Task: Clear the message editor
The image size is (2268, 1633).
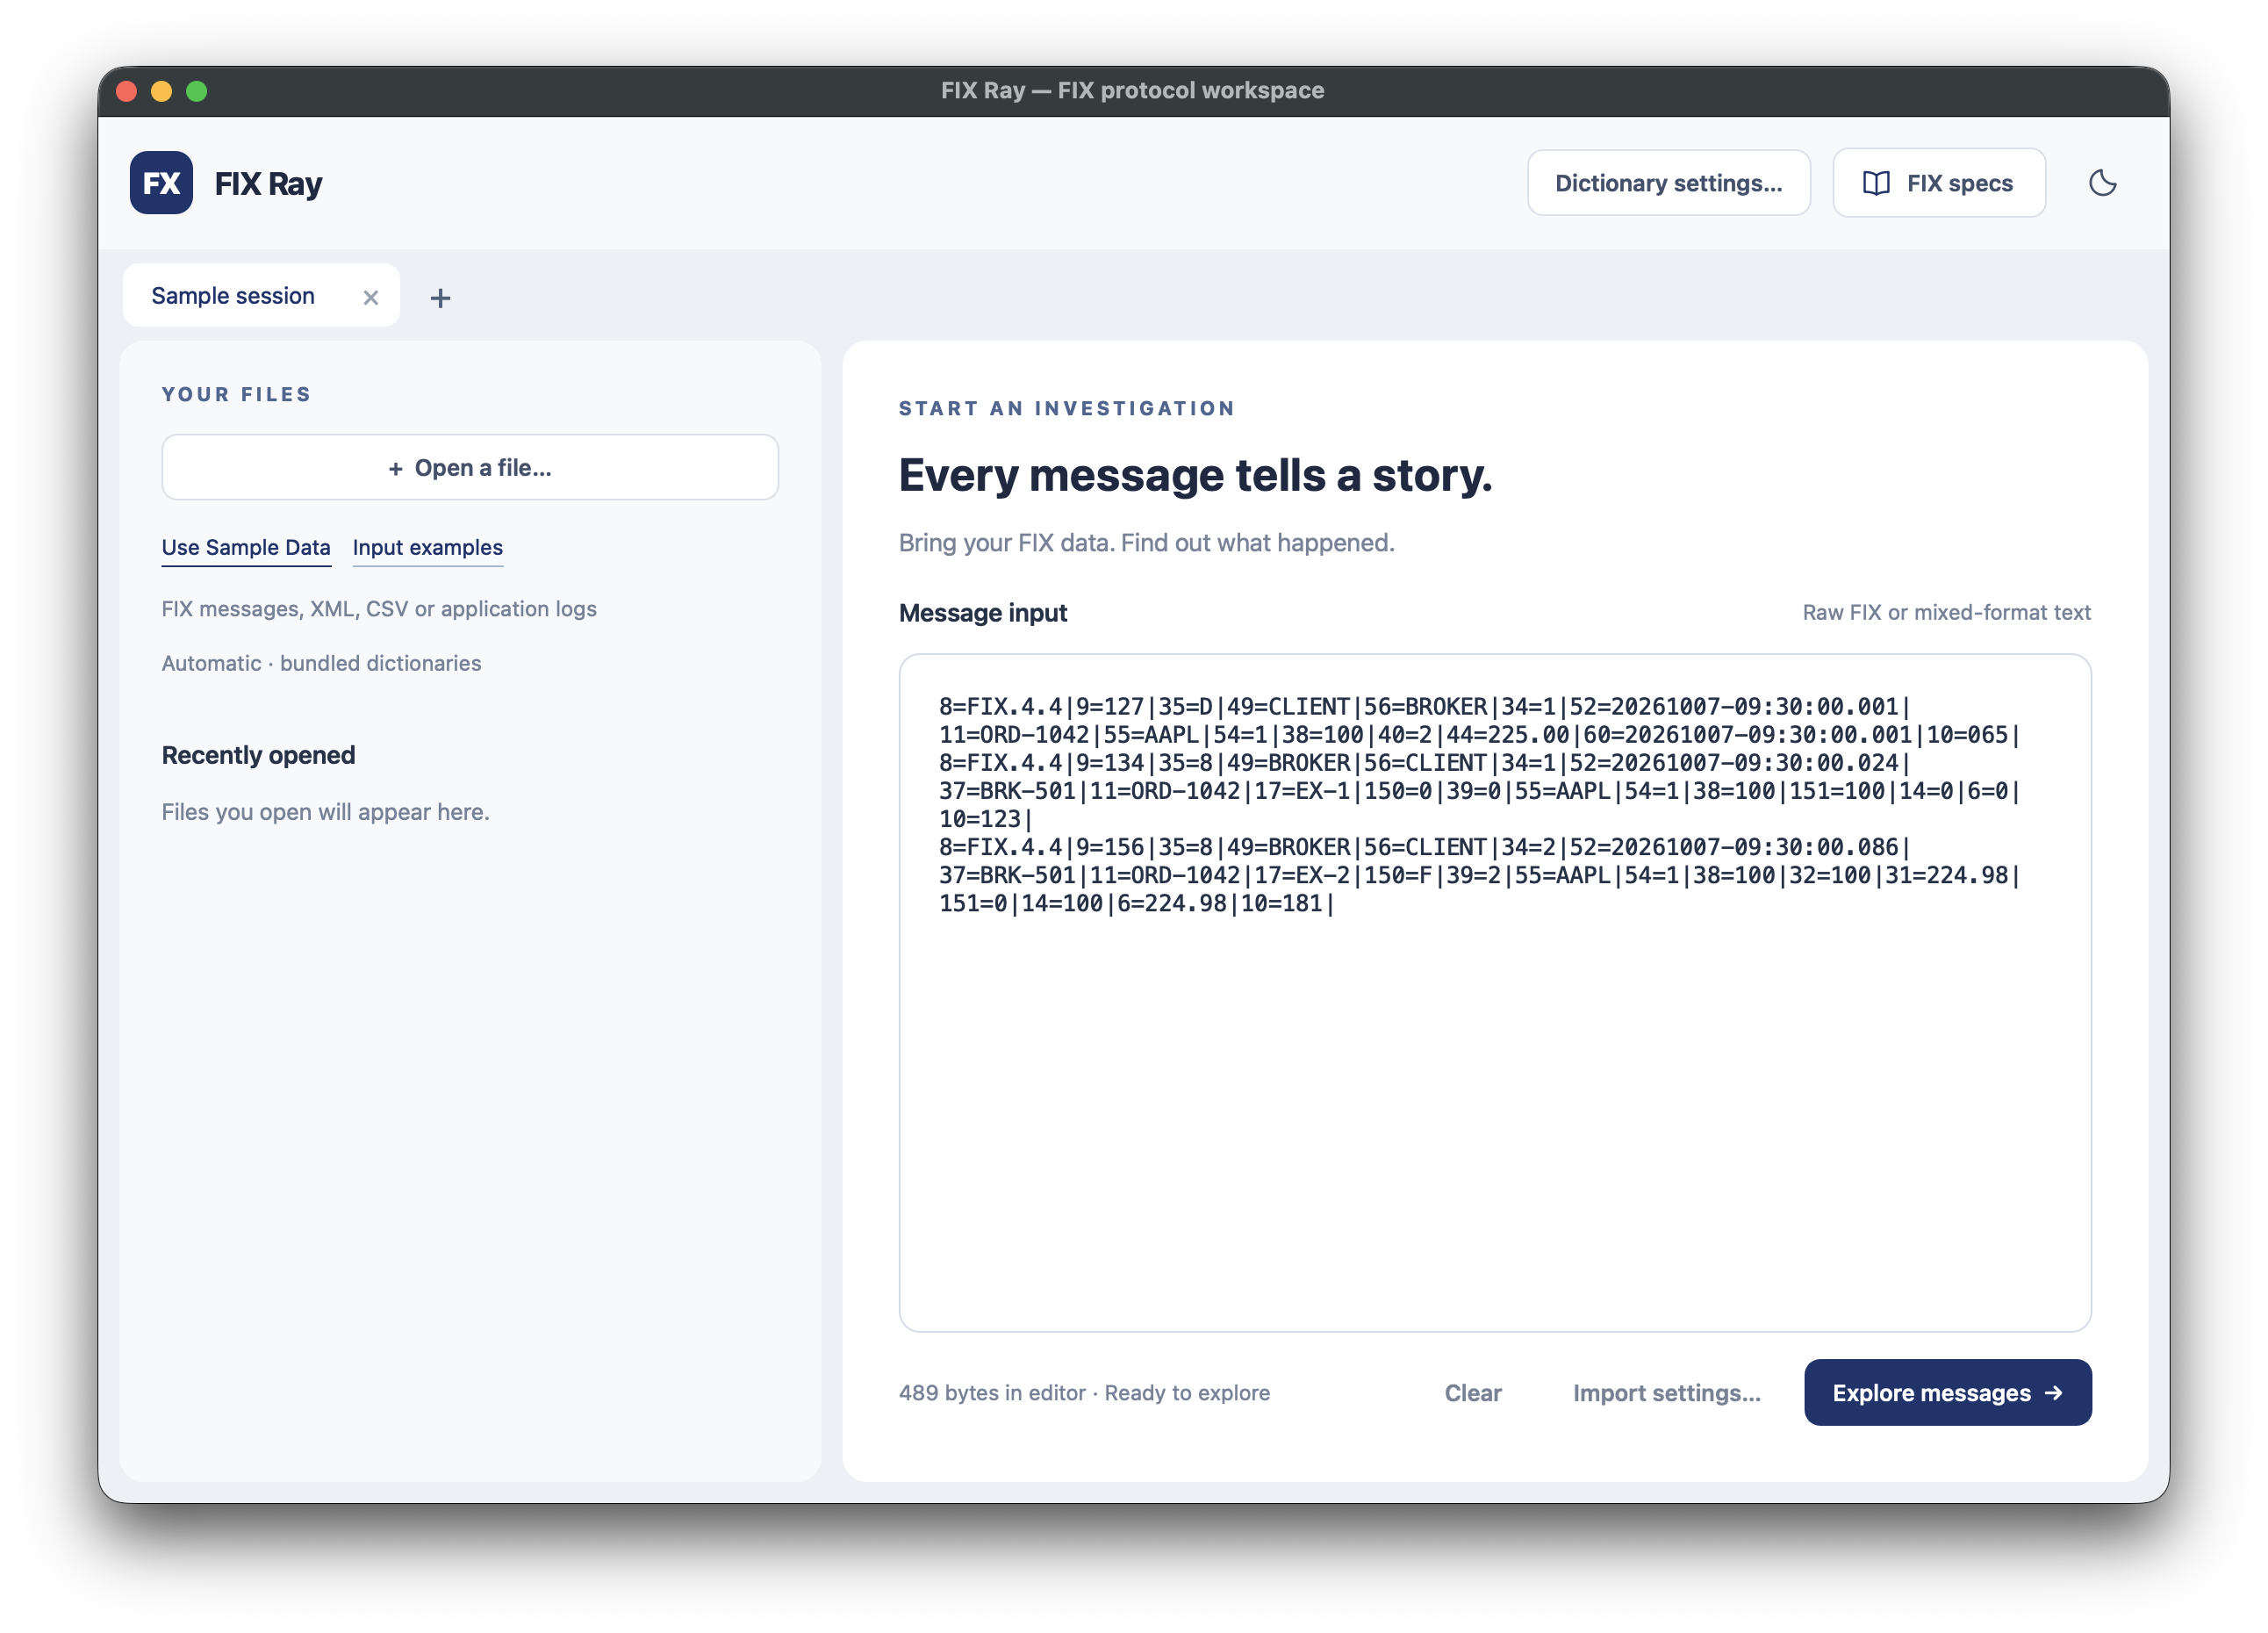Action: point(1472,1392)
